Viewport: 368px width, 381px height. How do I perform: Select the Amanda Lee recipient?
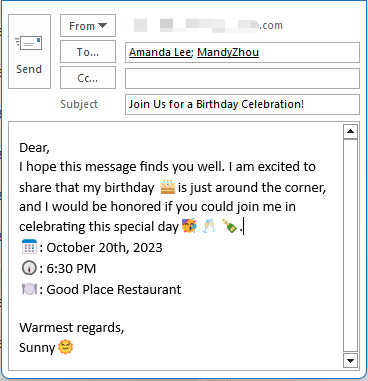pos(160,52)
